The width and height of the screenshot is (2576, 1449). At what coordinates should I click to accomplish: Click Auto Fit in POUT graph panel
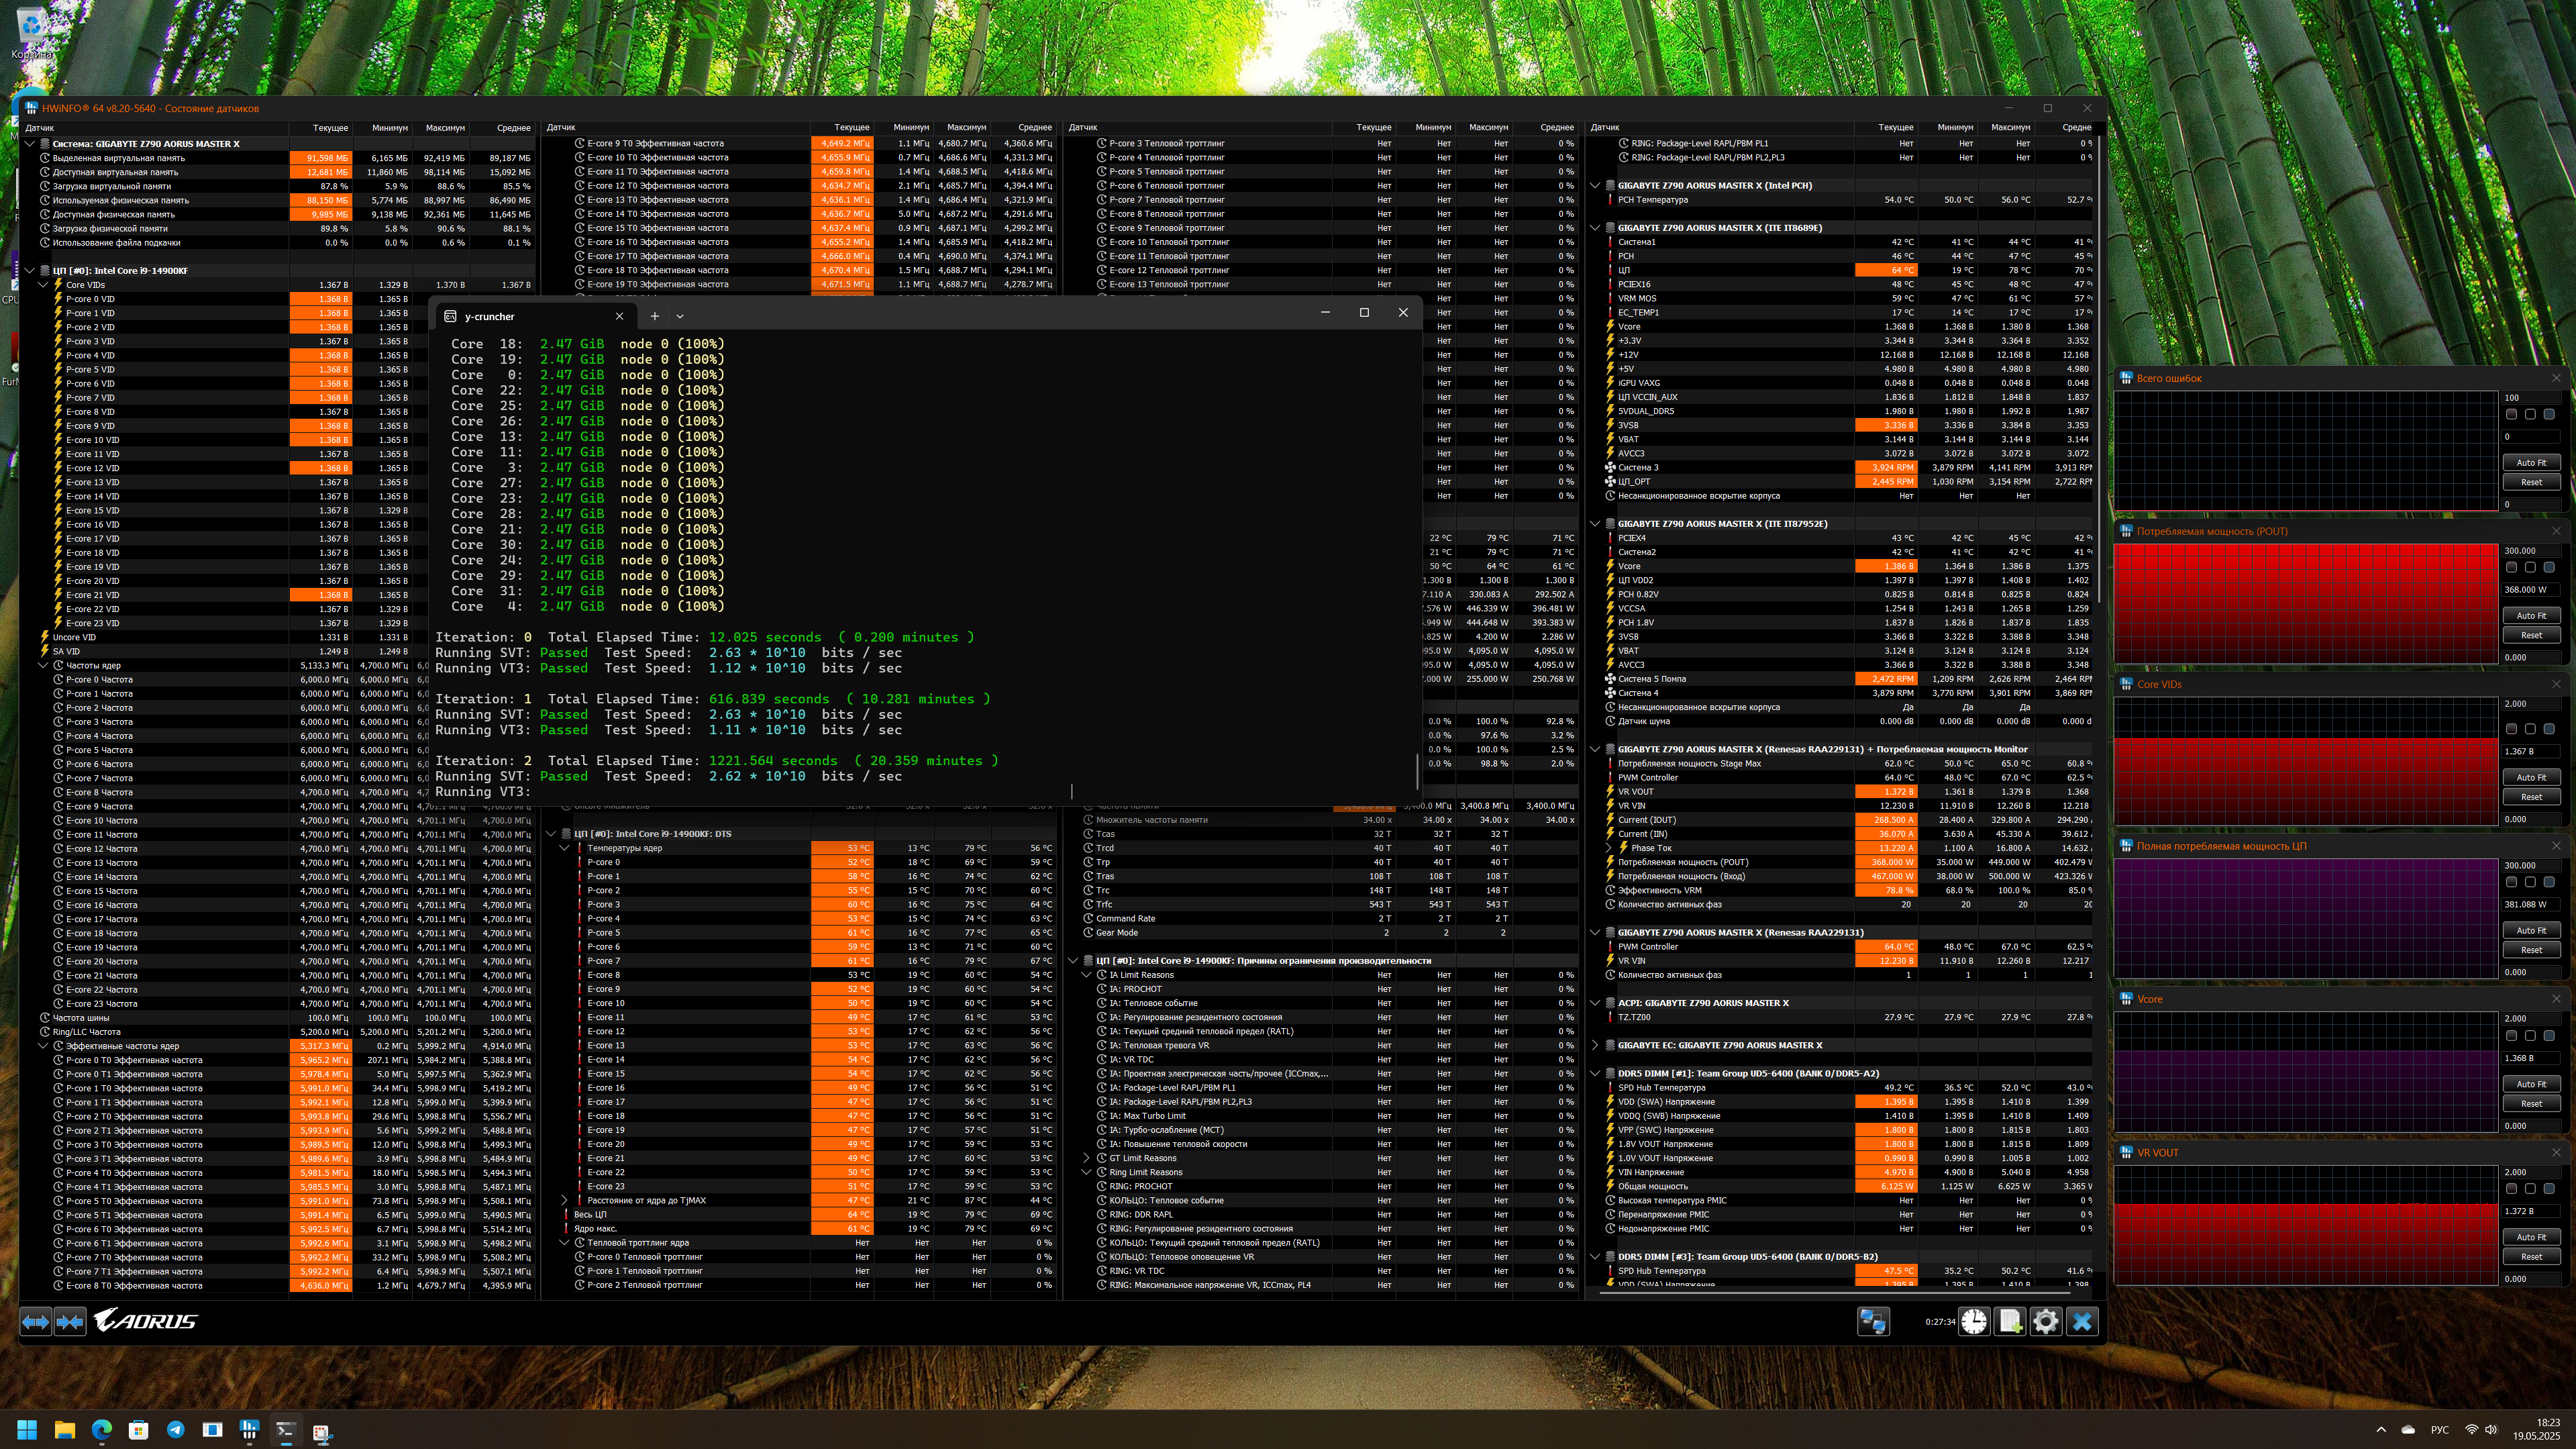pos(2531,616)
